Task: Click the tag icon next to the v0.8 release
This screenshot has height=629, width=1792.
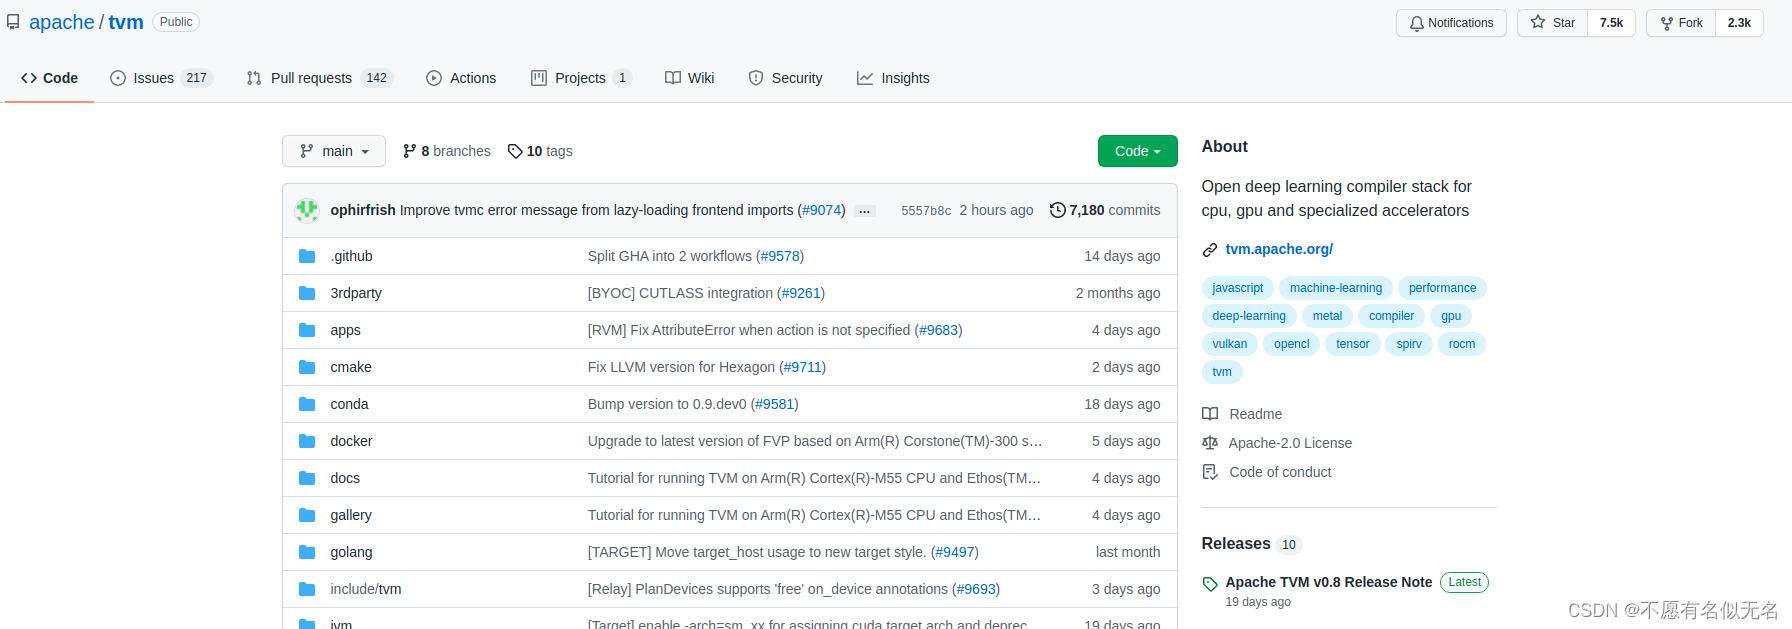Action: tap(1210, 584)
